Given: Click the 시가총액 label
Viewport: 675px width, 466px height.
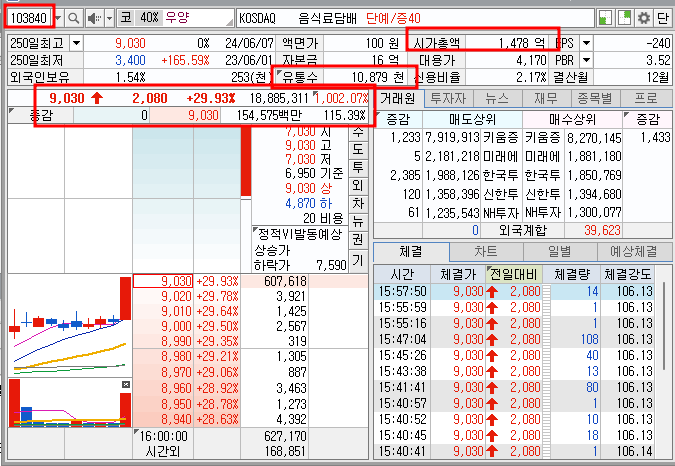Looking at the screenshot, I should click(x=437, y=43).
